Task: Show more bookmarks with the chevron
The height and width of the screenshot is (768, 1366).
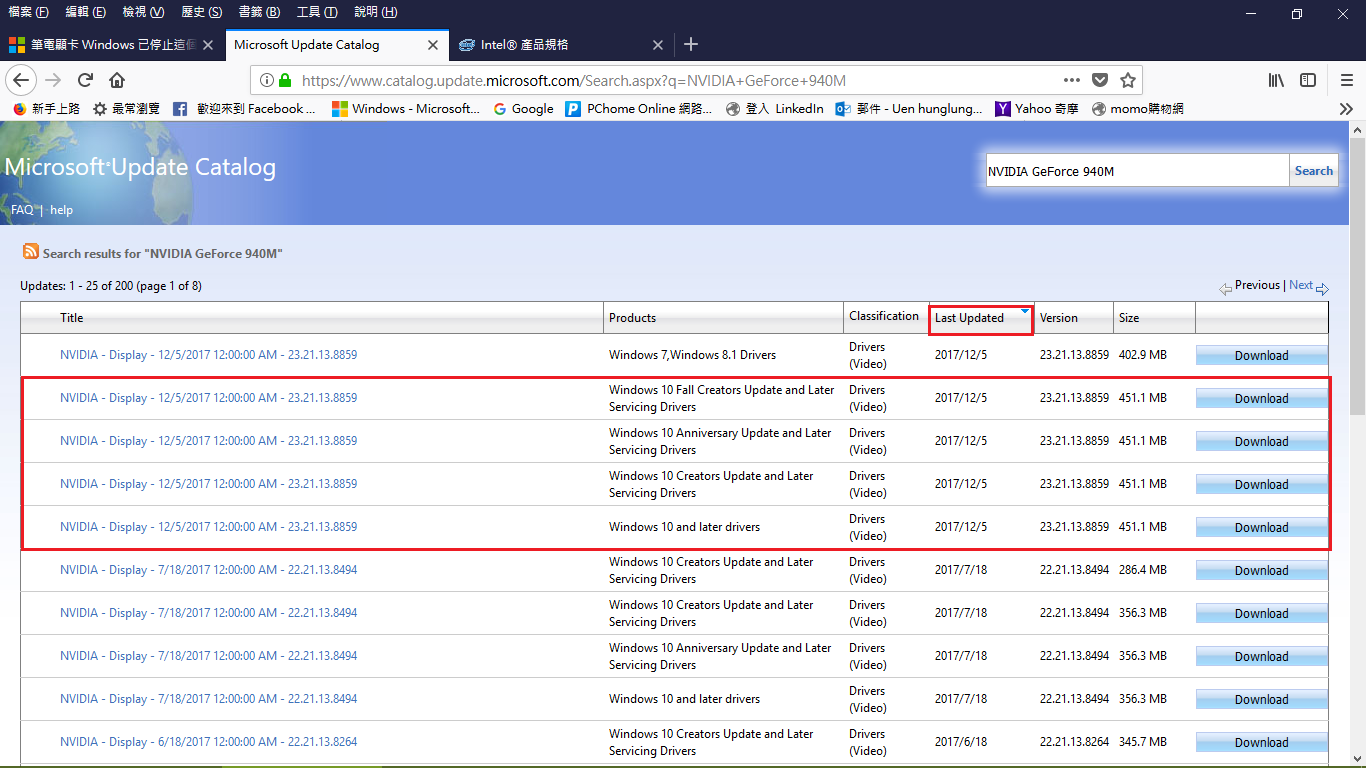Action: pyautogui.click(x=1346, y=108)
